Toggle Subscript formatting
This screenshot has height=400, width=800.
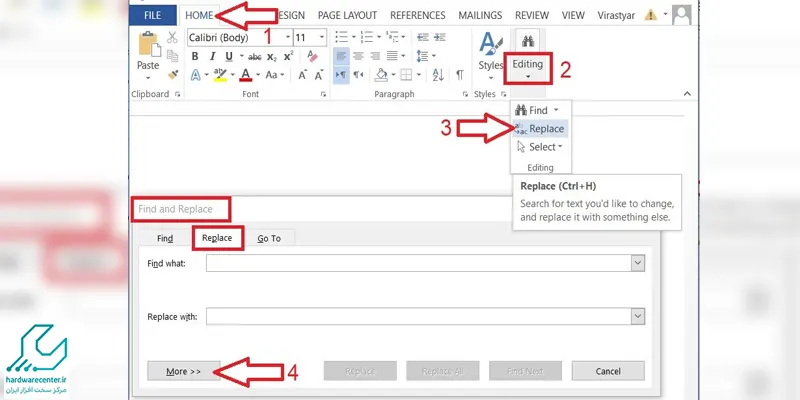click(272, 57)
